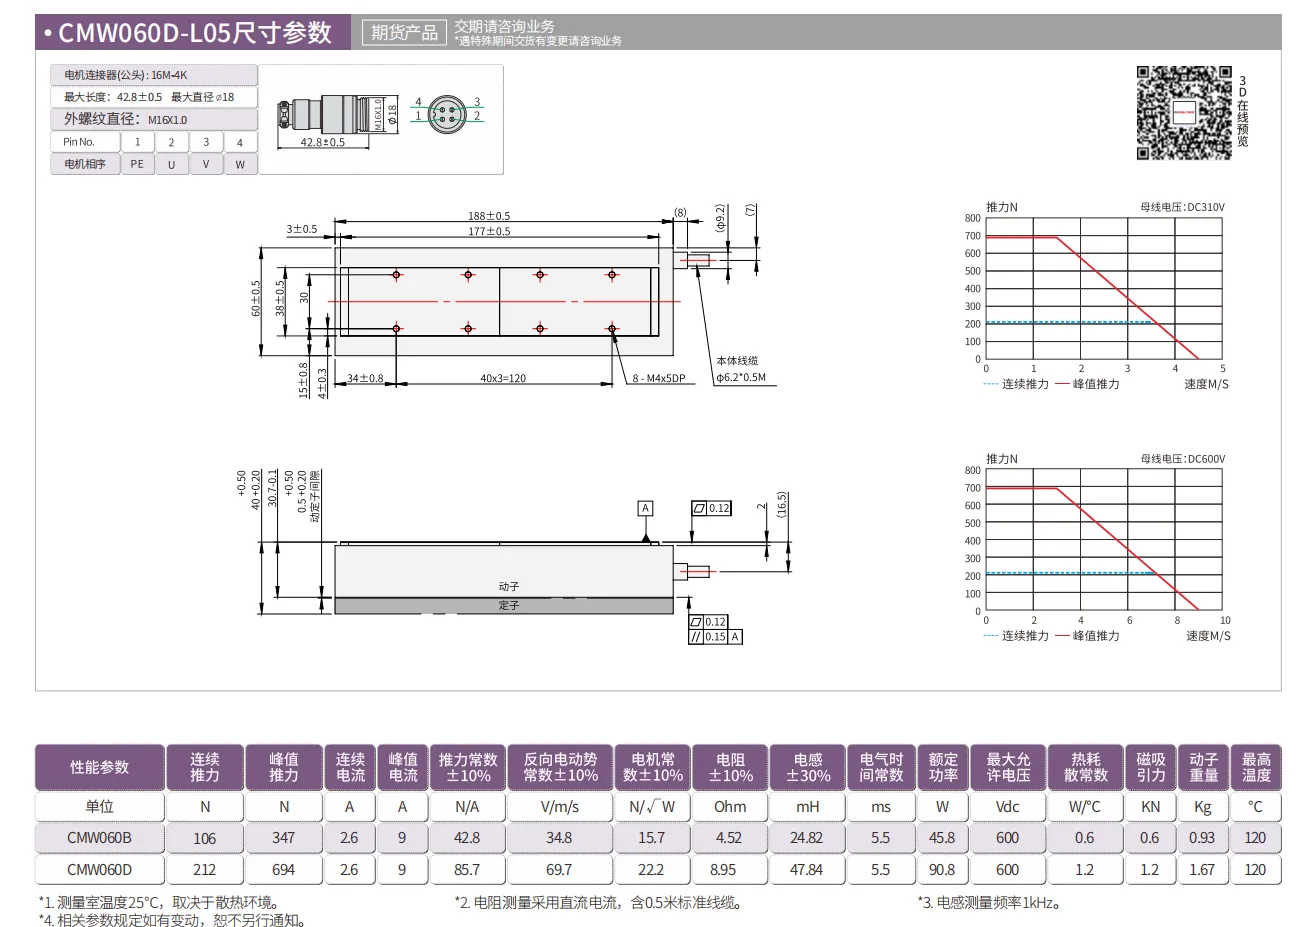Click the 期货产品 label box
This screenshot has width=1308, height=927.
(405, 32)
